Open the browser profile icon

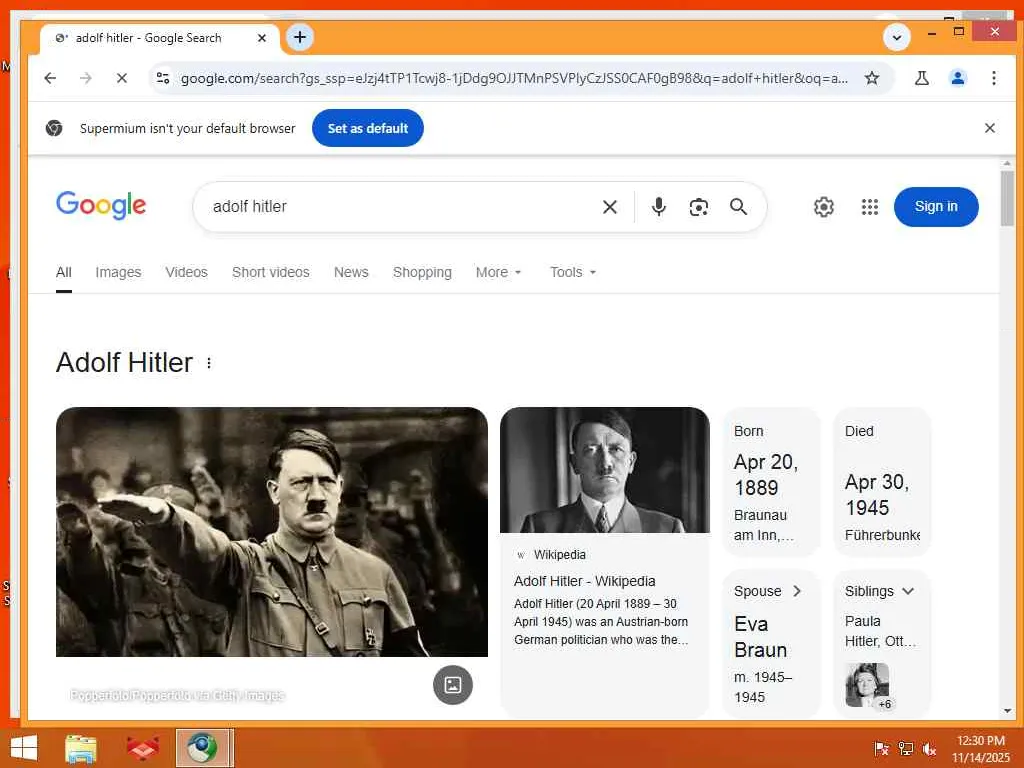[x=957, y=78]
